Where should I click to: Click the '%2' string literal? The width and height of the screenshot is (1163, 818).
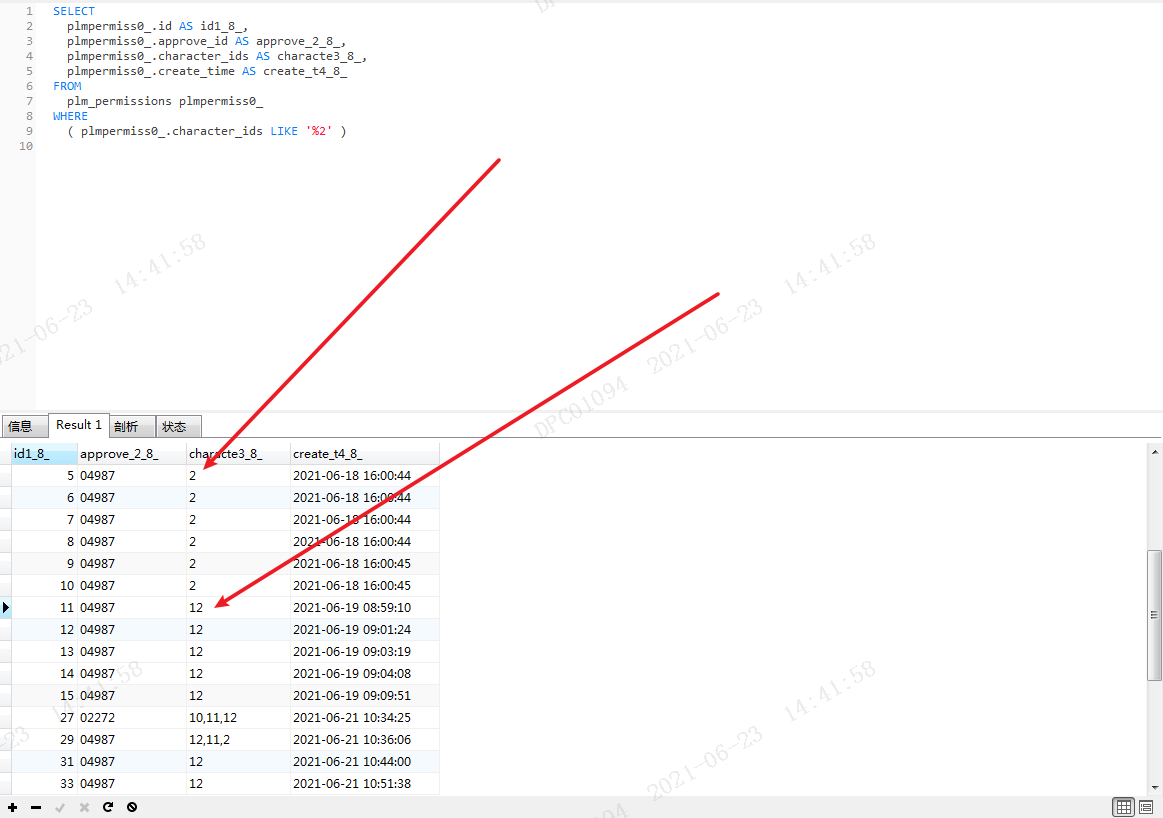point(319,131)
